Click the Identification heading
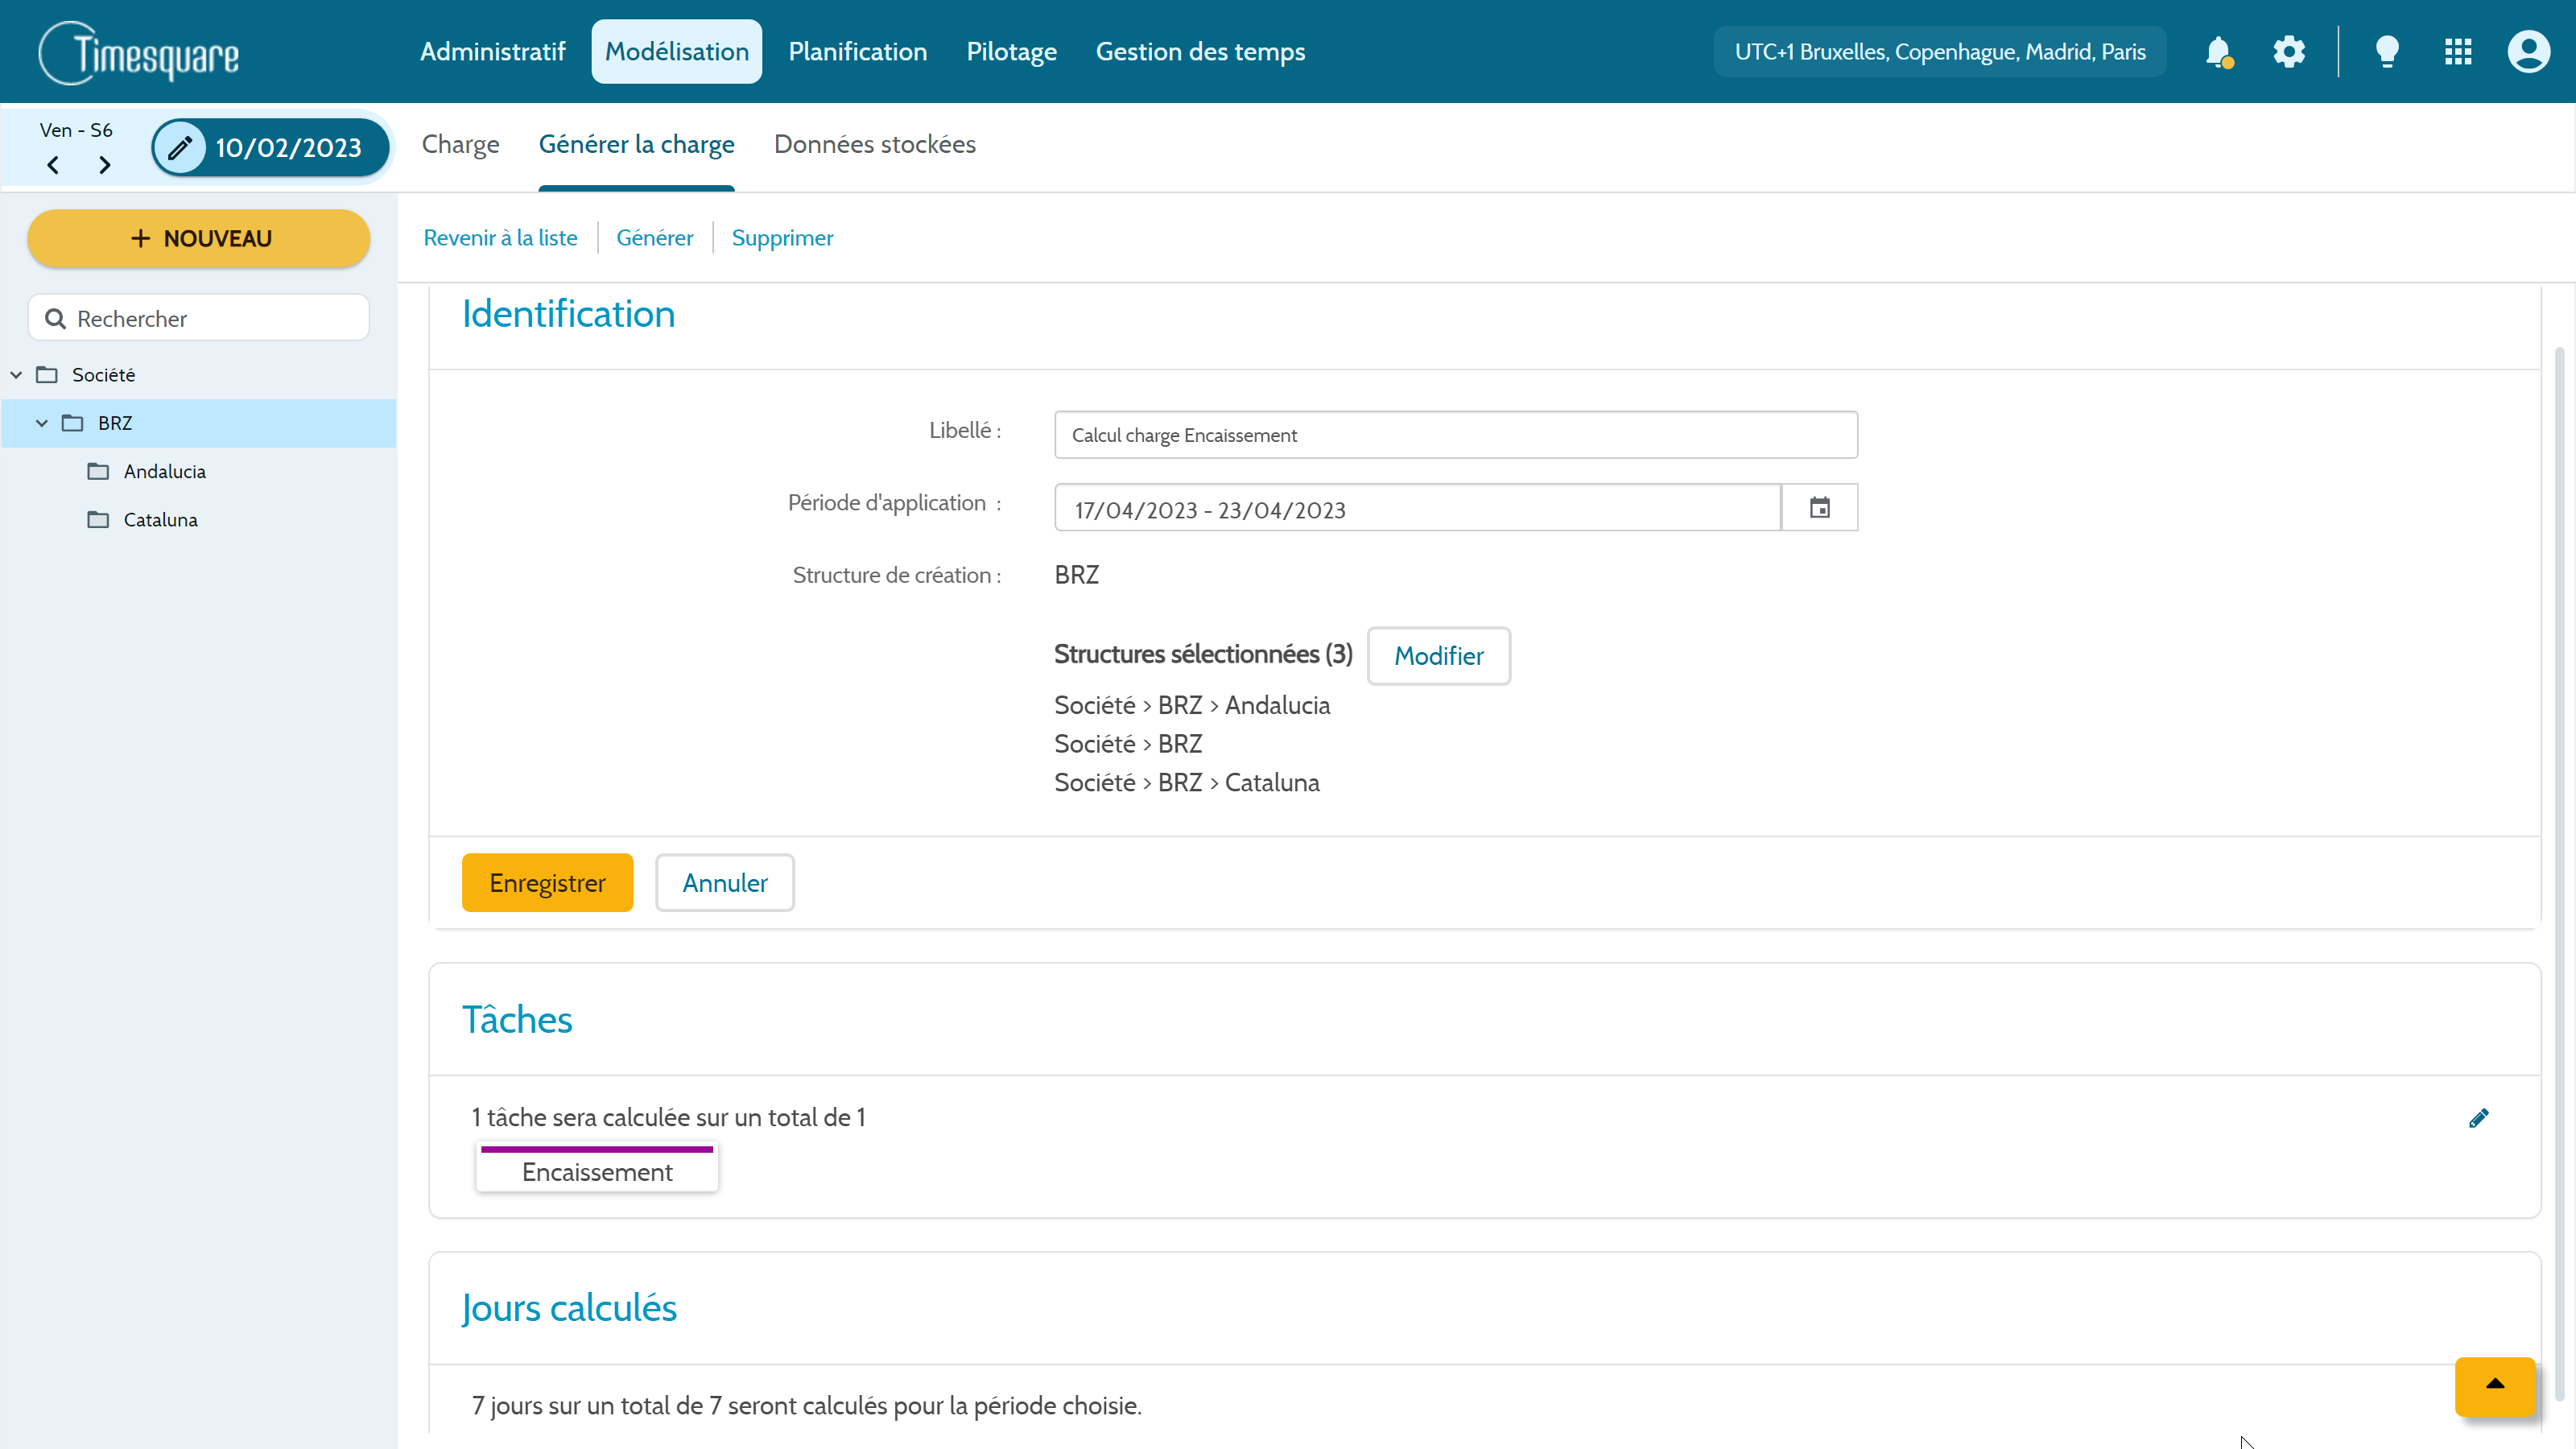This screenshot has width=2576, height=1449. pyautogui.click(x=569, y=315)
